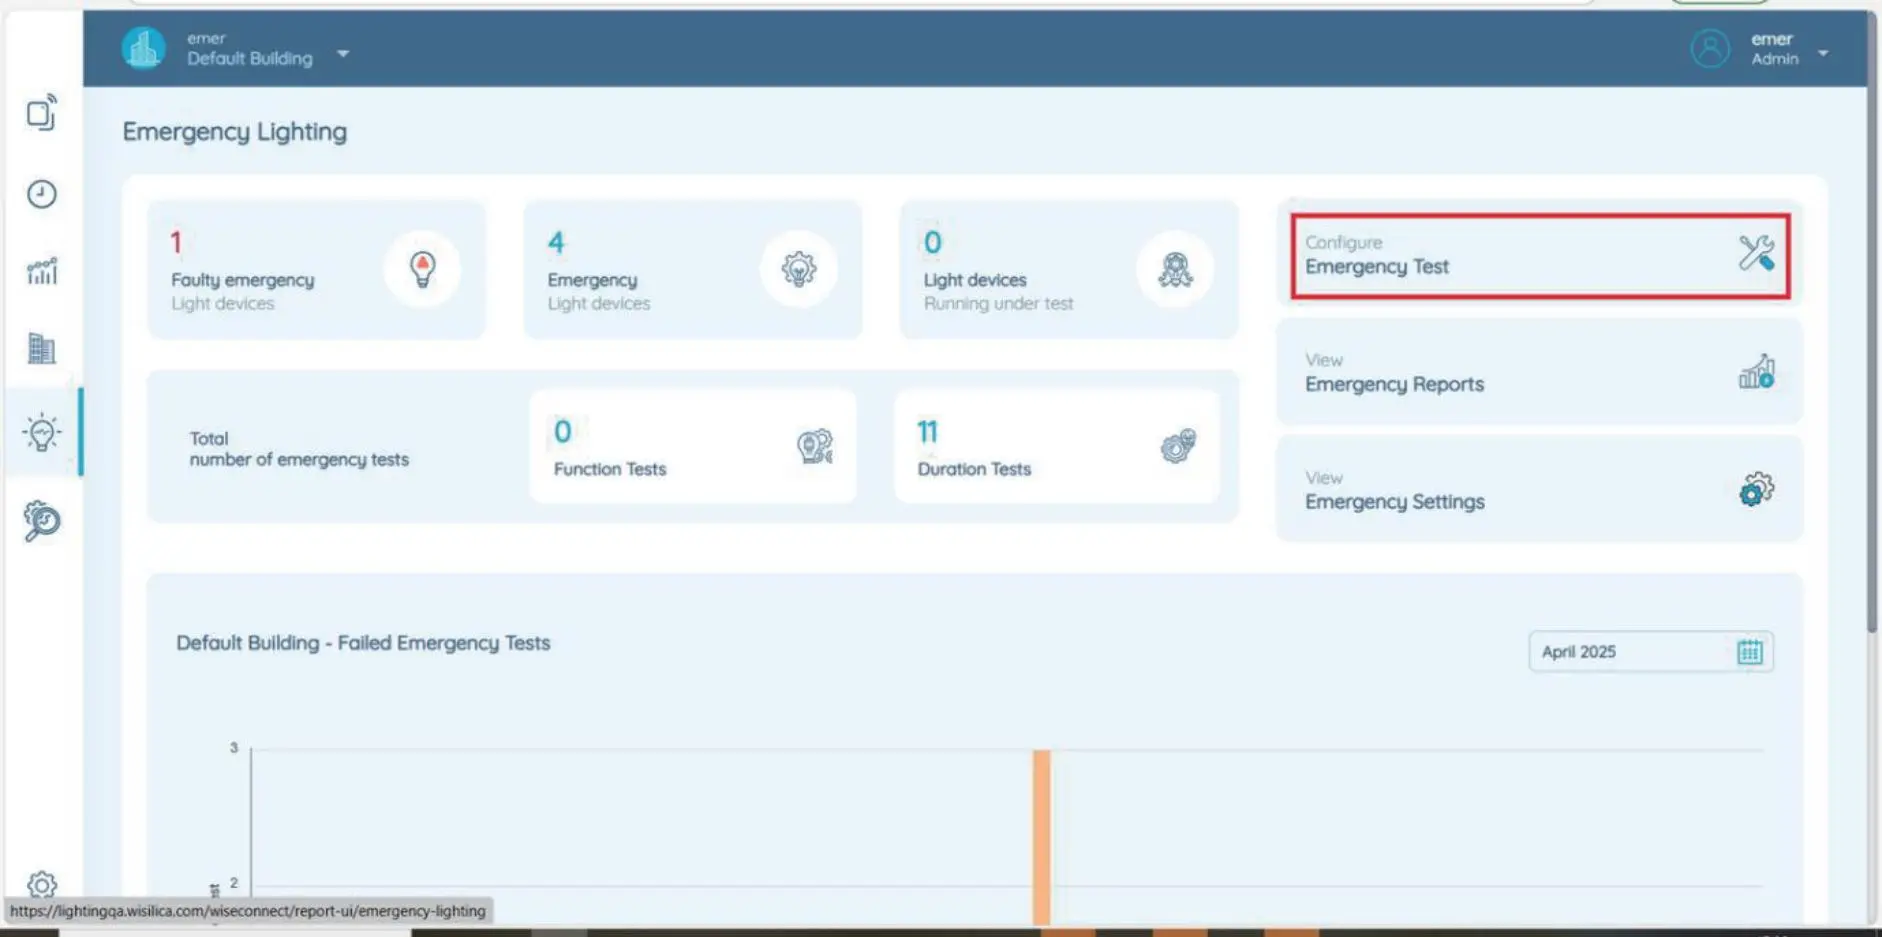The image size is (1882, 937).
Task: Open View Emergency Reports
Action: pyautogui.click(x=1539, y=373)
